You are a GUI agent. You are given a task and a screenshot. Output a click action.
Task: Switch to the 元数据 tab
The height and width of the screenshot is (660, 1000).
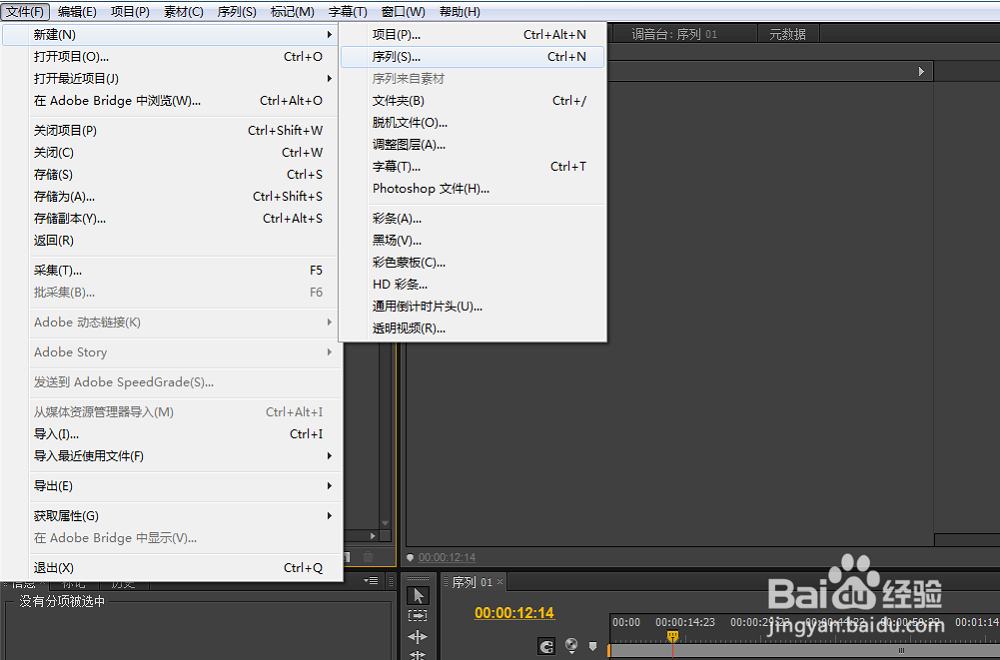[787, 34]
